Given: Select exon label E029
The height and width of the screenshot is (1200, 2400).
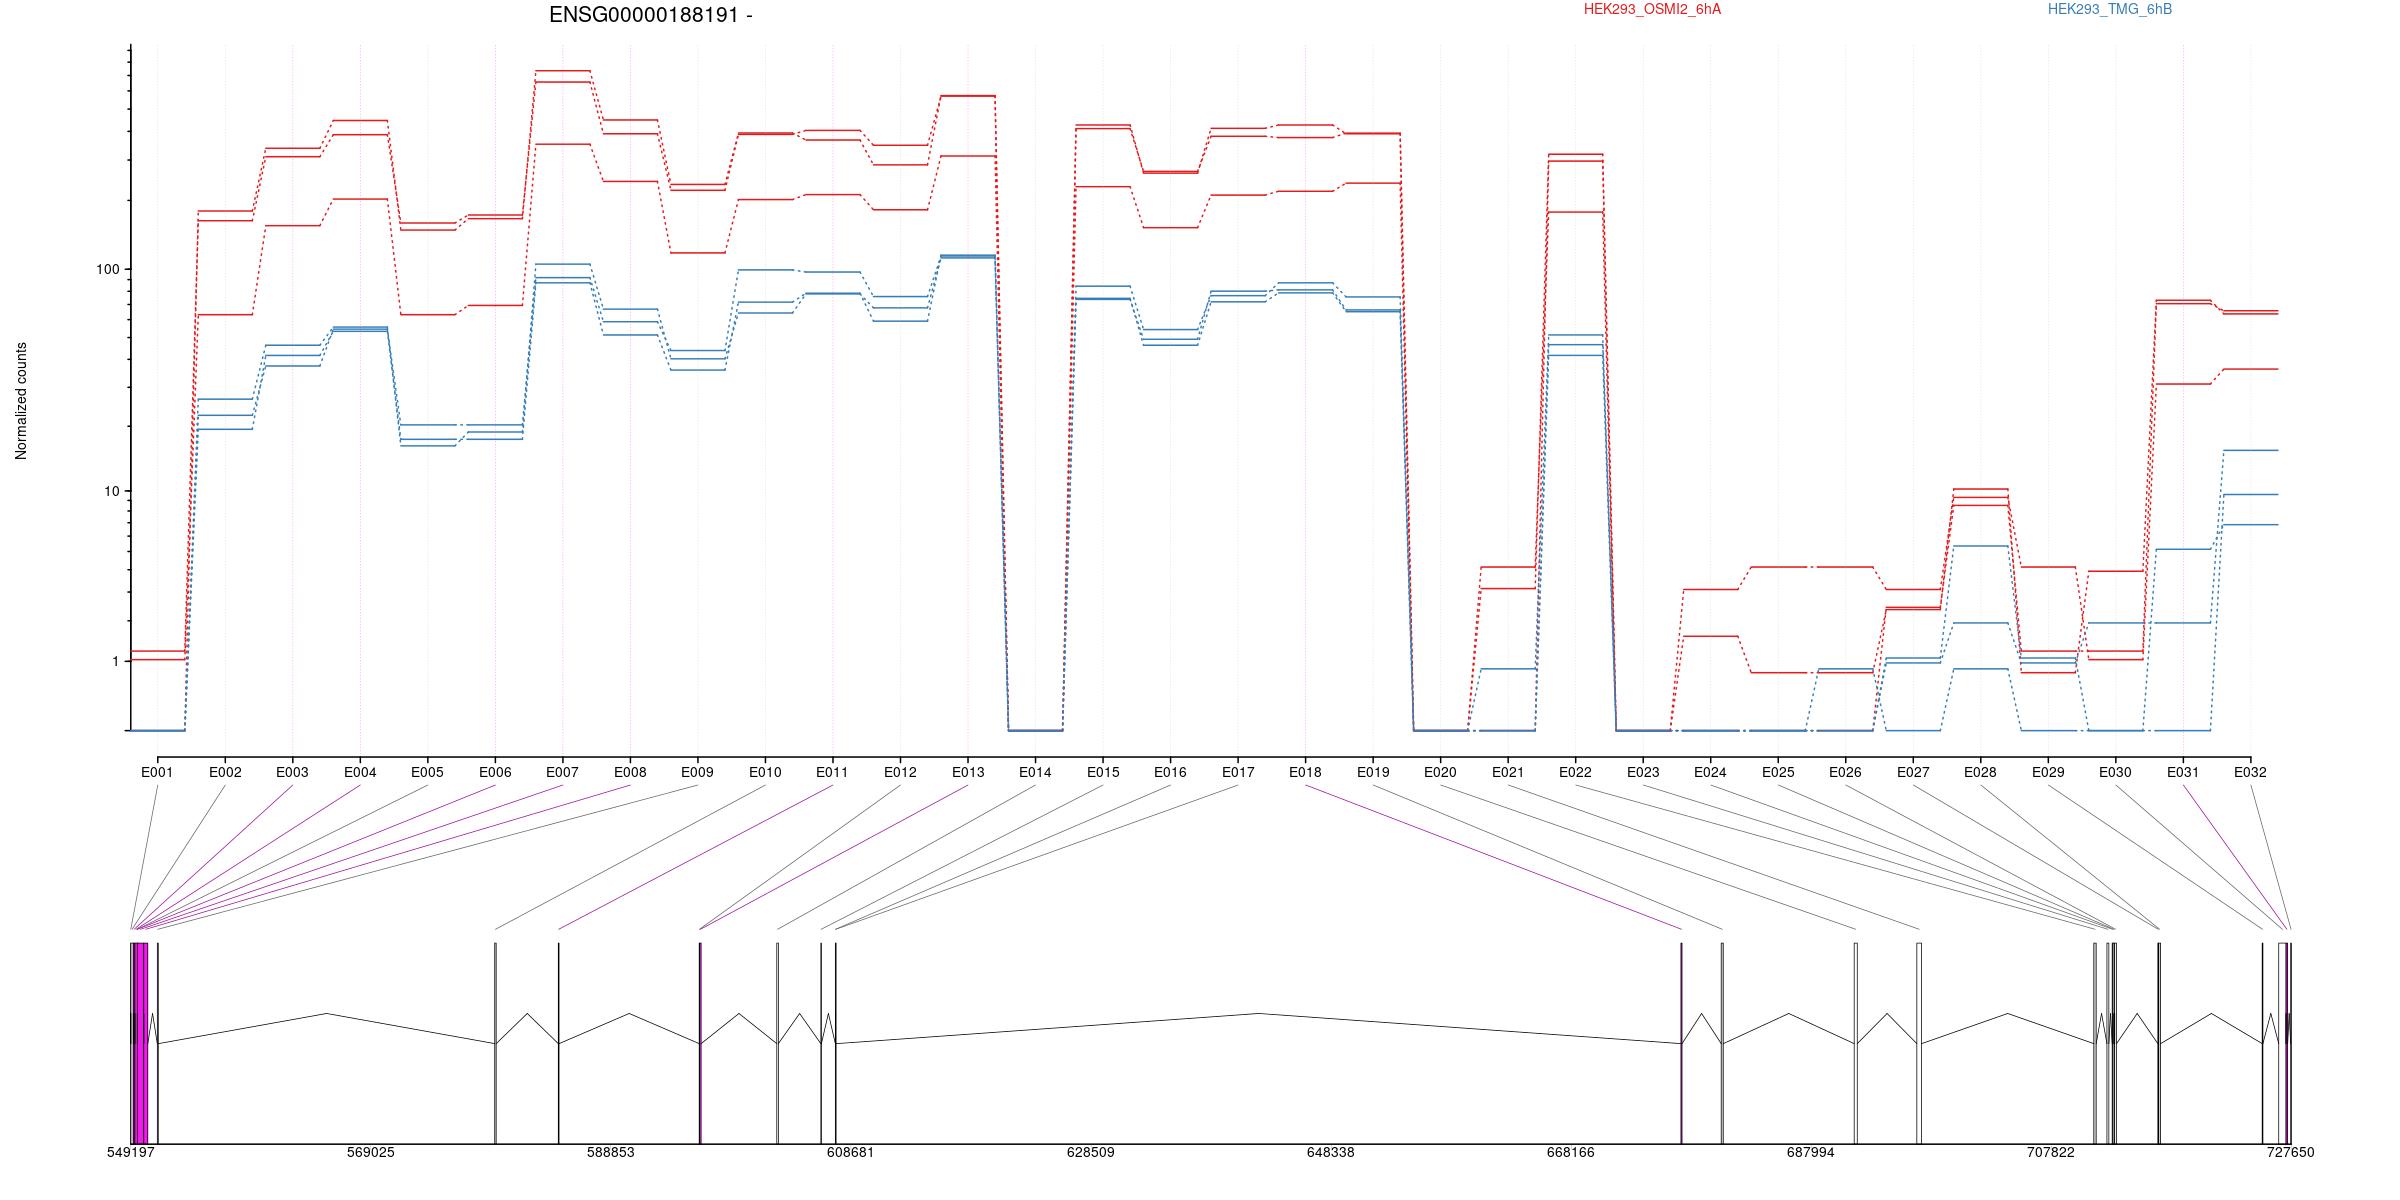Looking at the screenshot, I should click(2048, 772).
